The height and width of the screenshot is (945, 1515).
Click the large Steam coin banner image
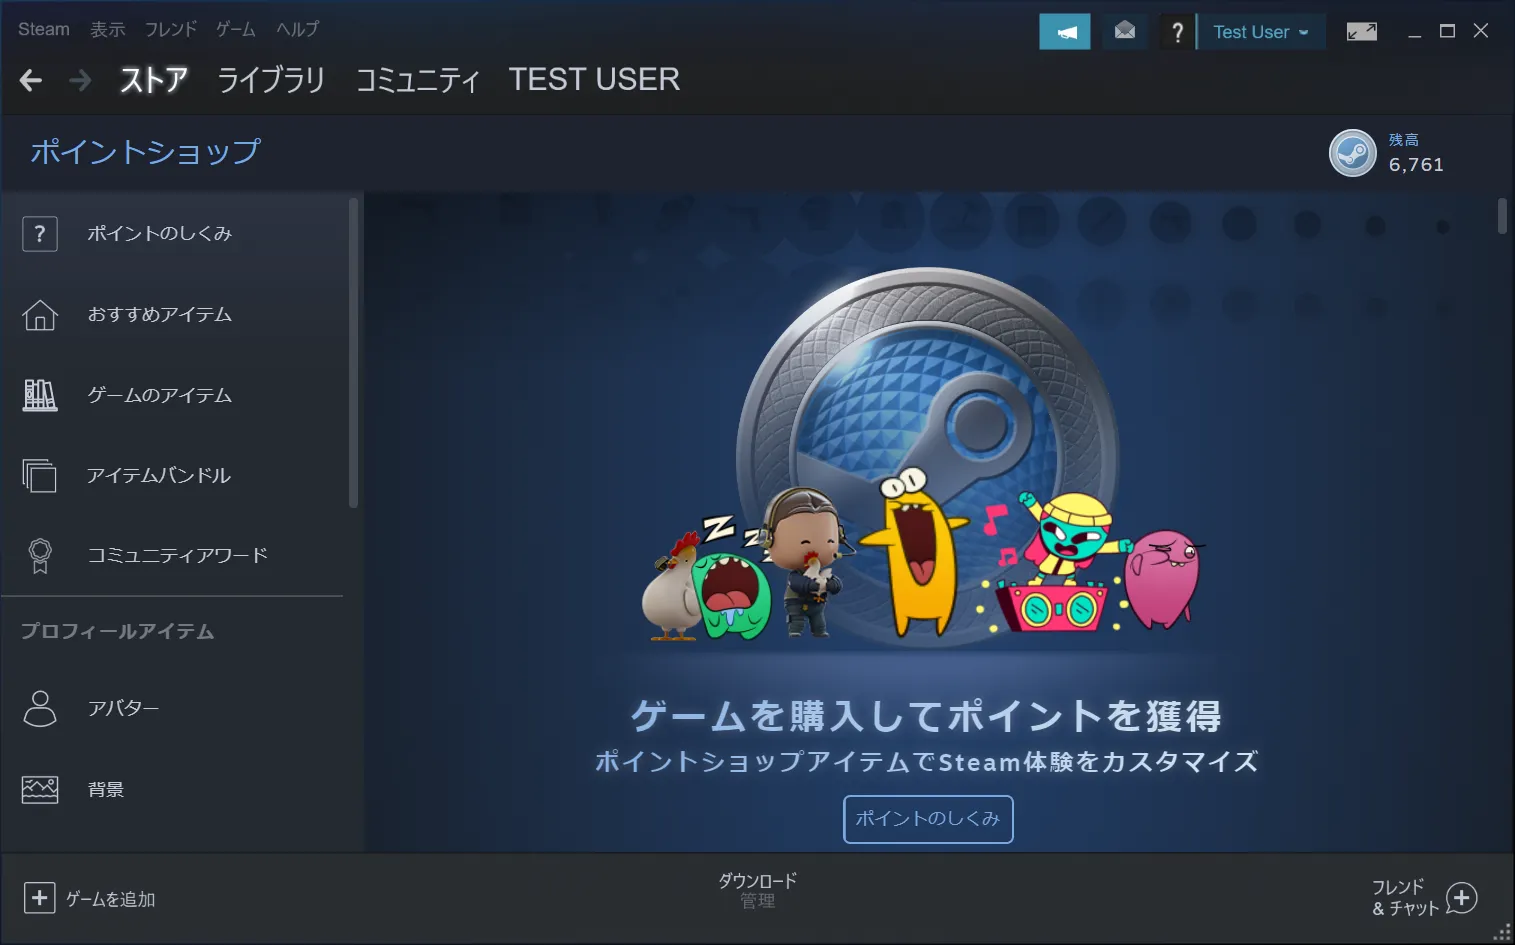point(927,455)
